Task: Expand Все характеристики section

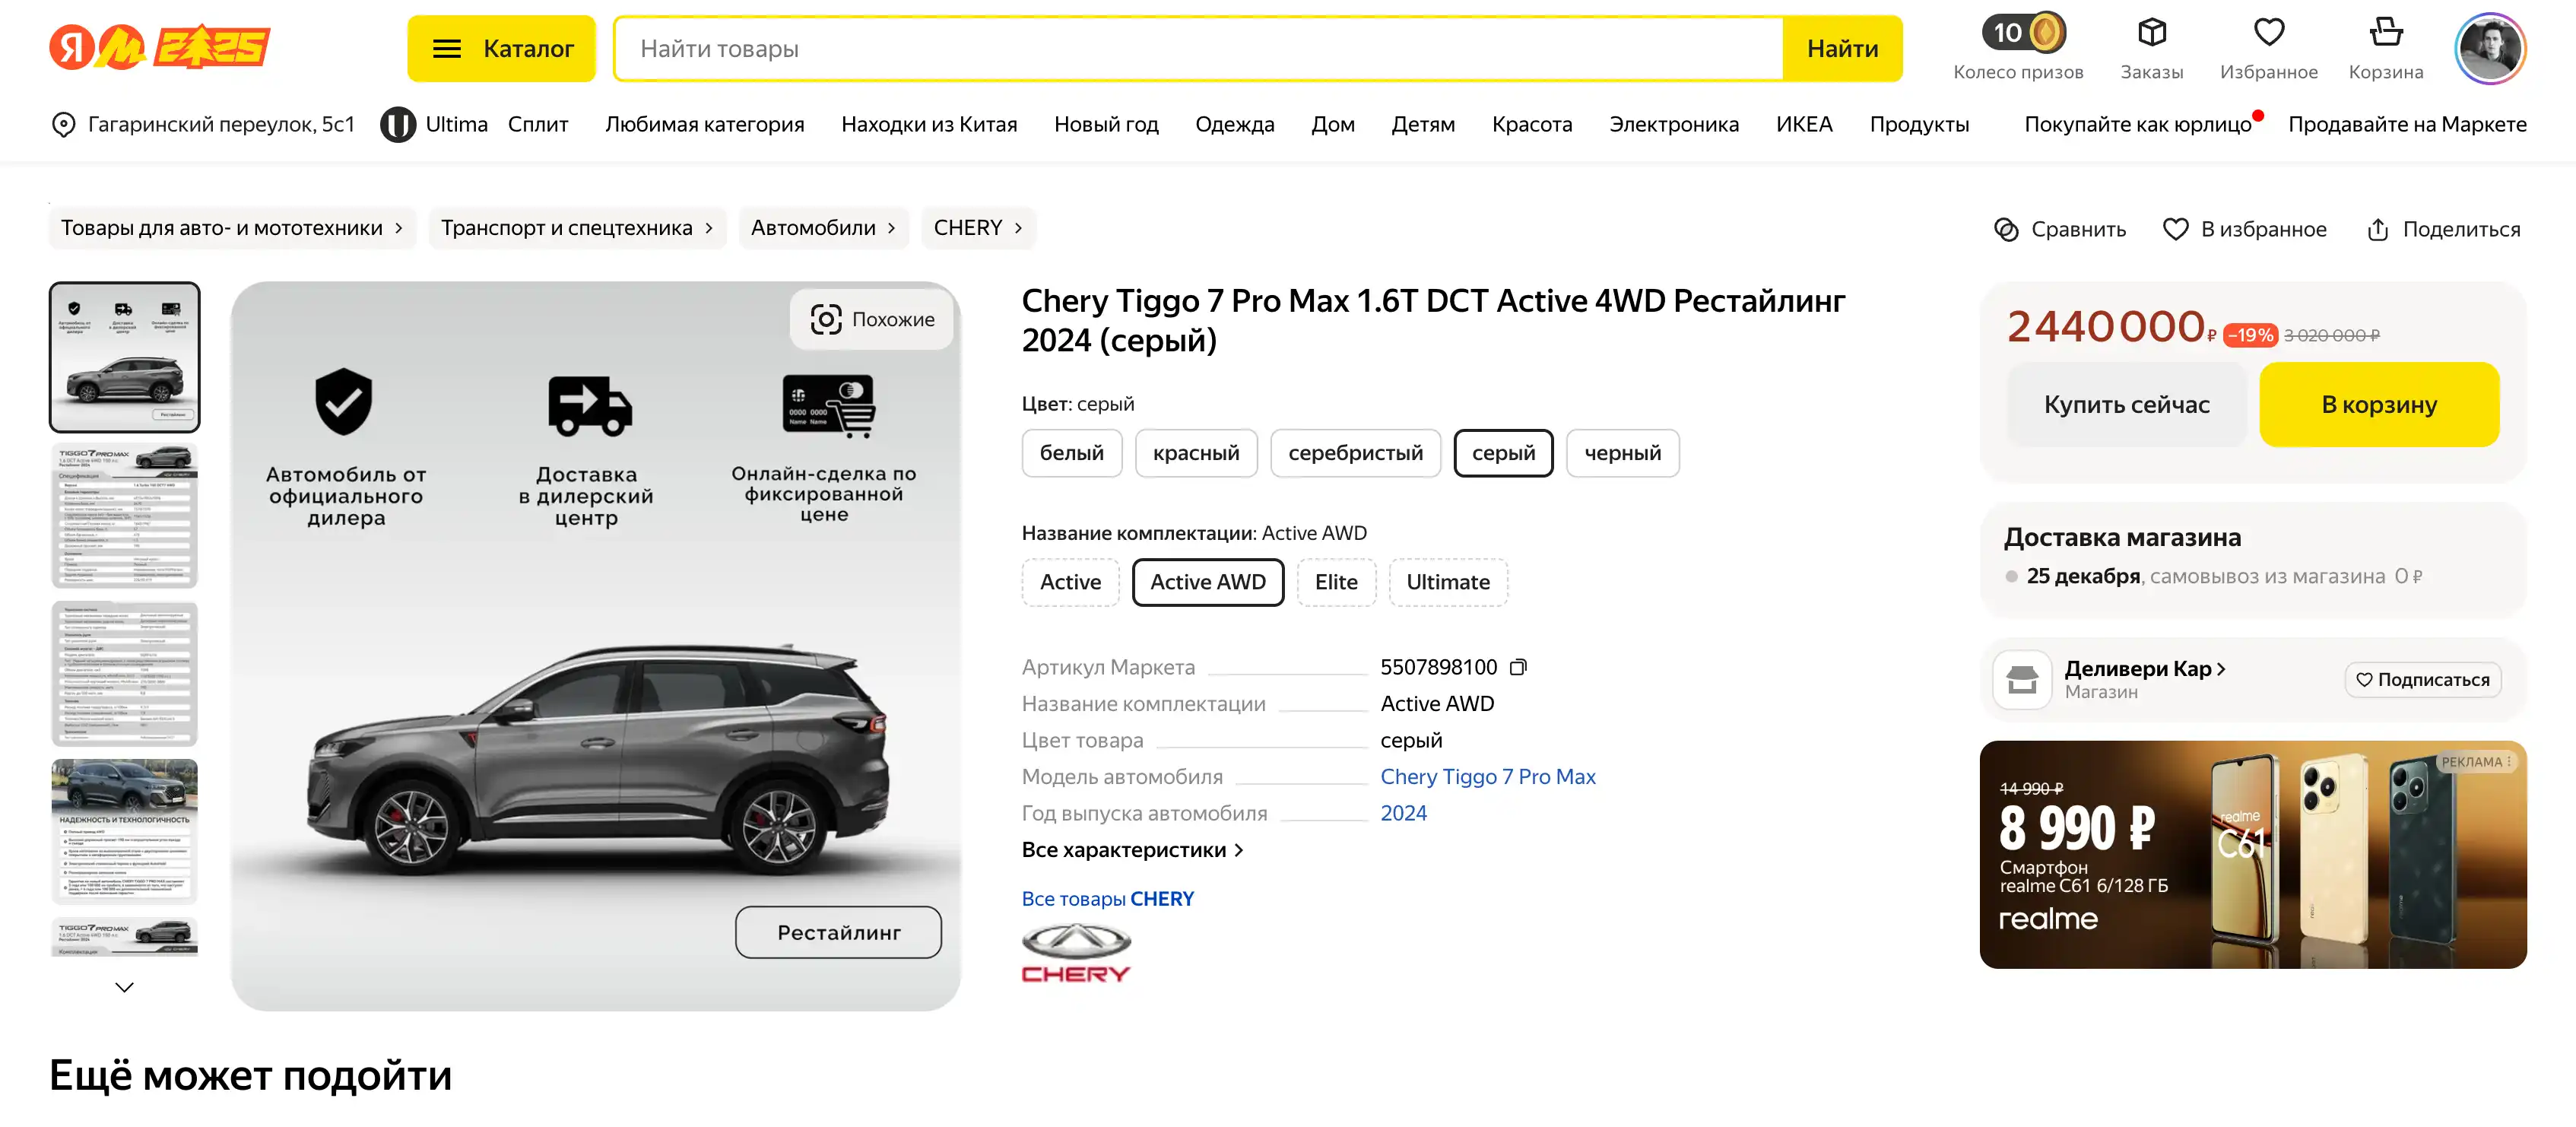Action: (x=1132, y=850)
